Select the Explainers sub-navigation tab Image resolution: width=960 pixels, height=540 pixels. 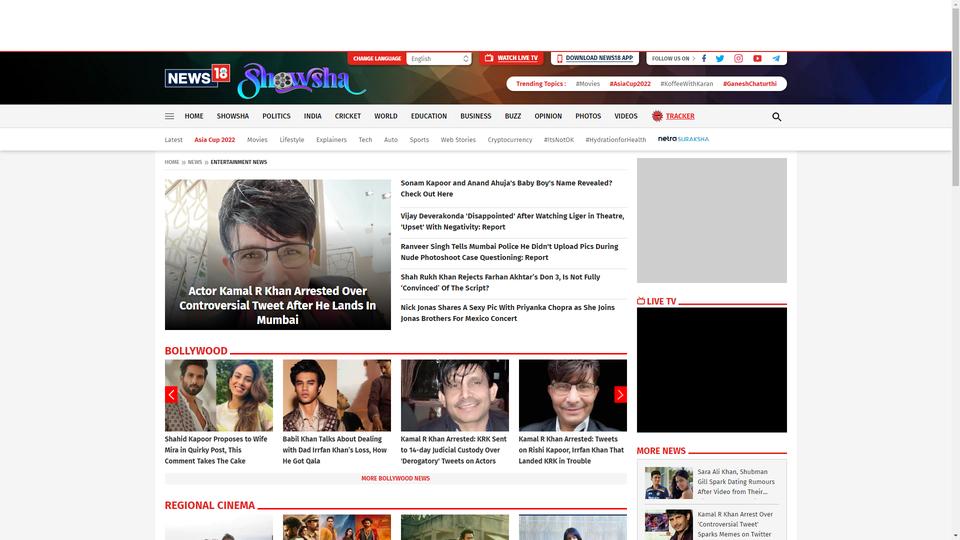click(x=331, y=140)
